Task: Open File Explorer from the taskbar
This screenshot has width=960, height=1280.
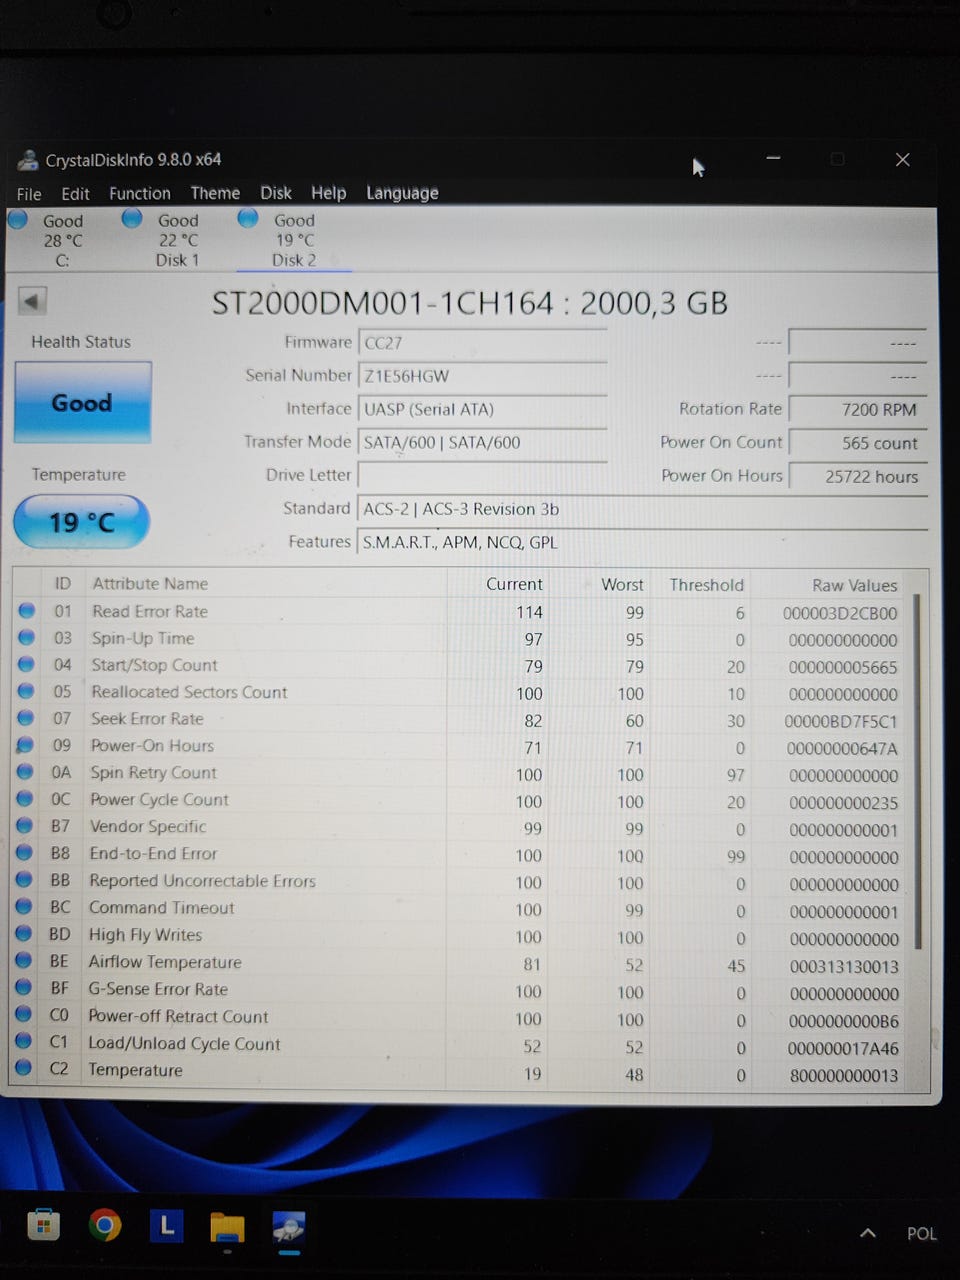Action: tap(227, 1227)
